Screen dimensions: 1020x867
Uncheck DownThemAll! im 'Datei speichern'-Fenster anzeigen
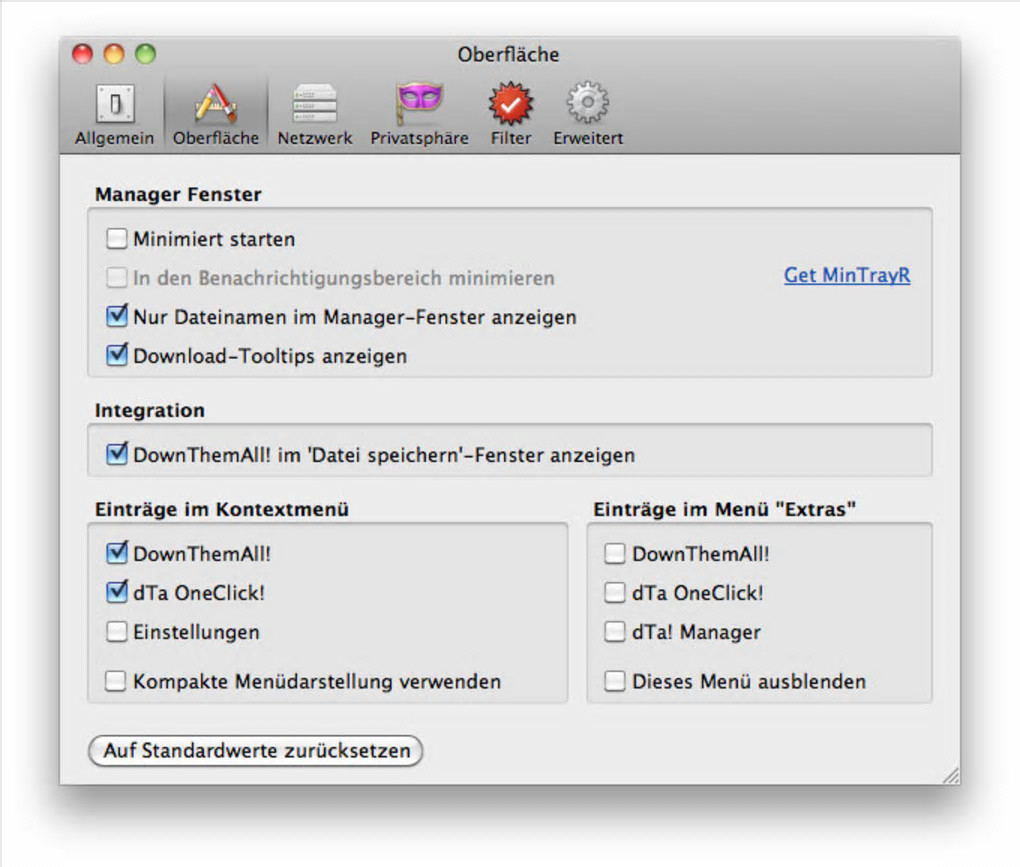click(x=118, y=455)
